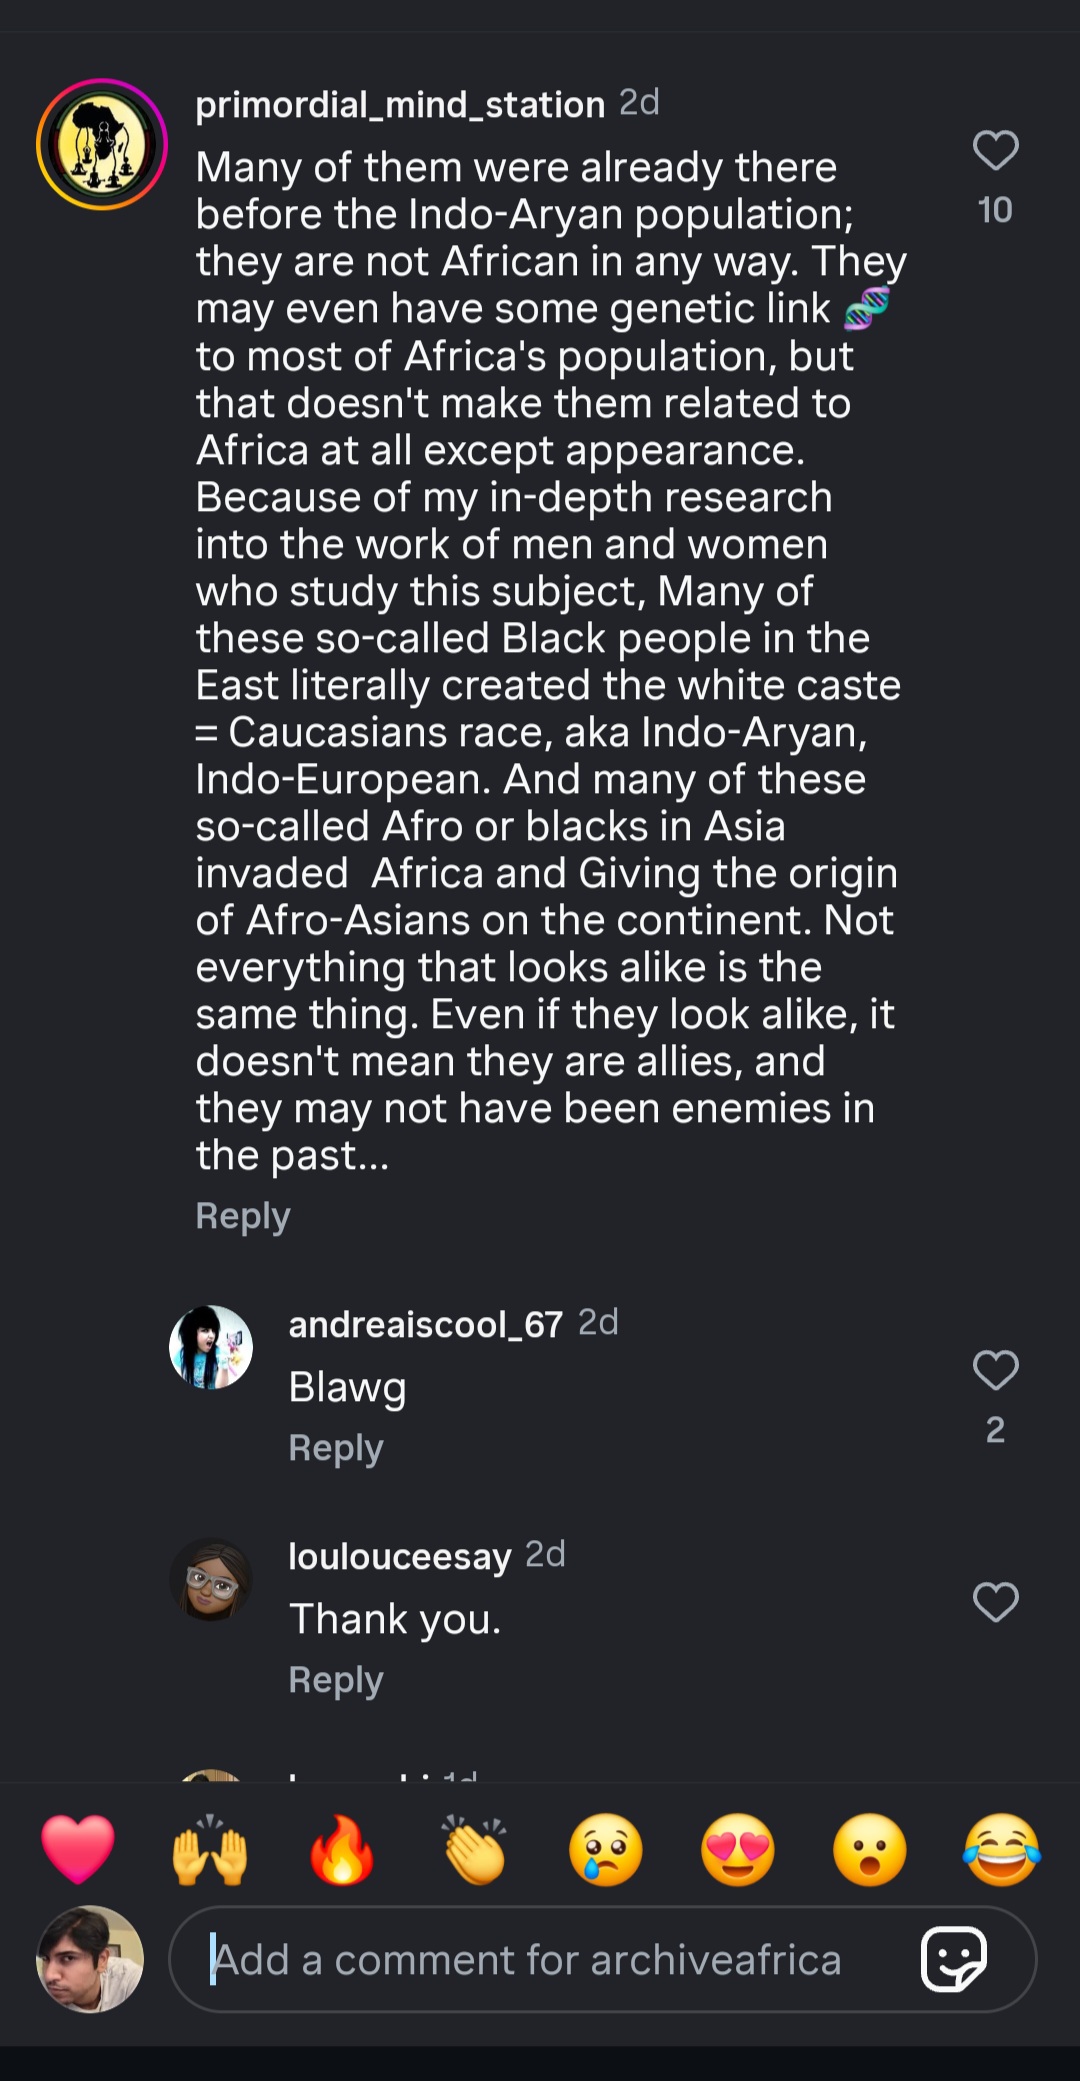Reply to primordial_mind_station's comment
The height and width of the screenshot is (2081, 1080).
[x=243, y=1216]
